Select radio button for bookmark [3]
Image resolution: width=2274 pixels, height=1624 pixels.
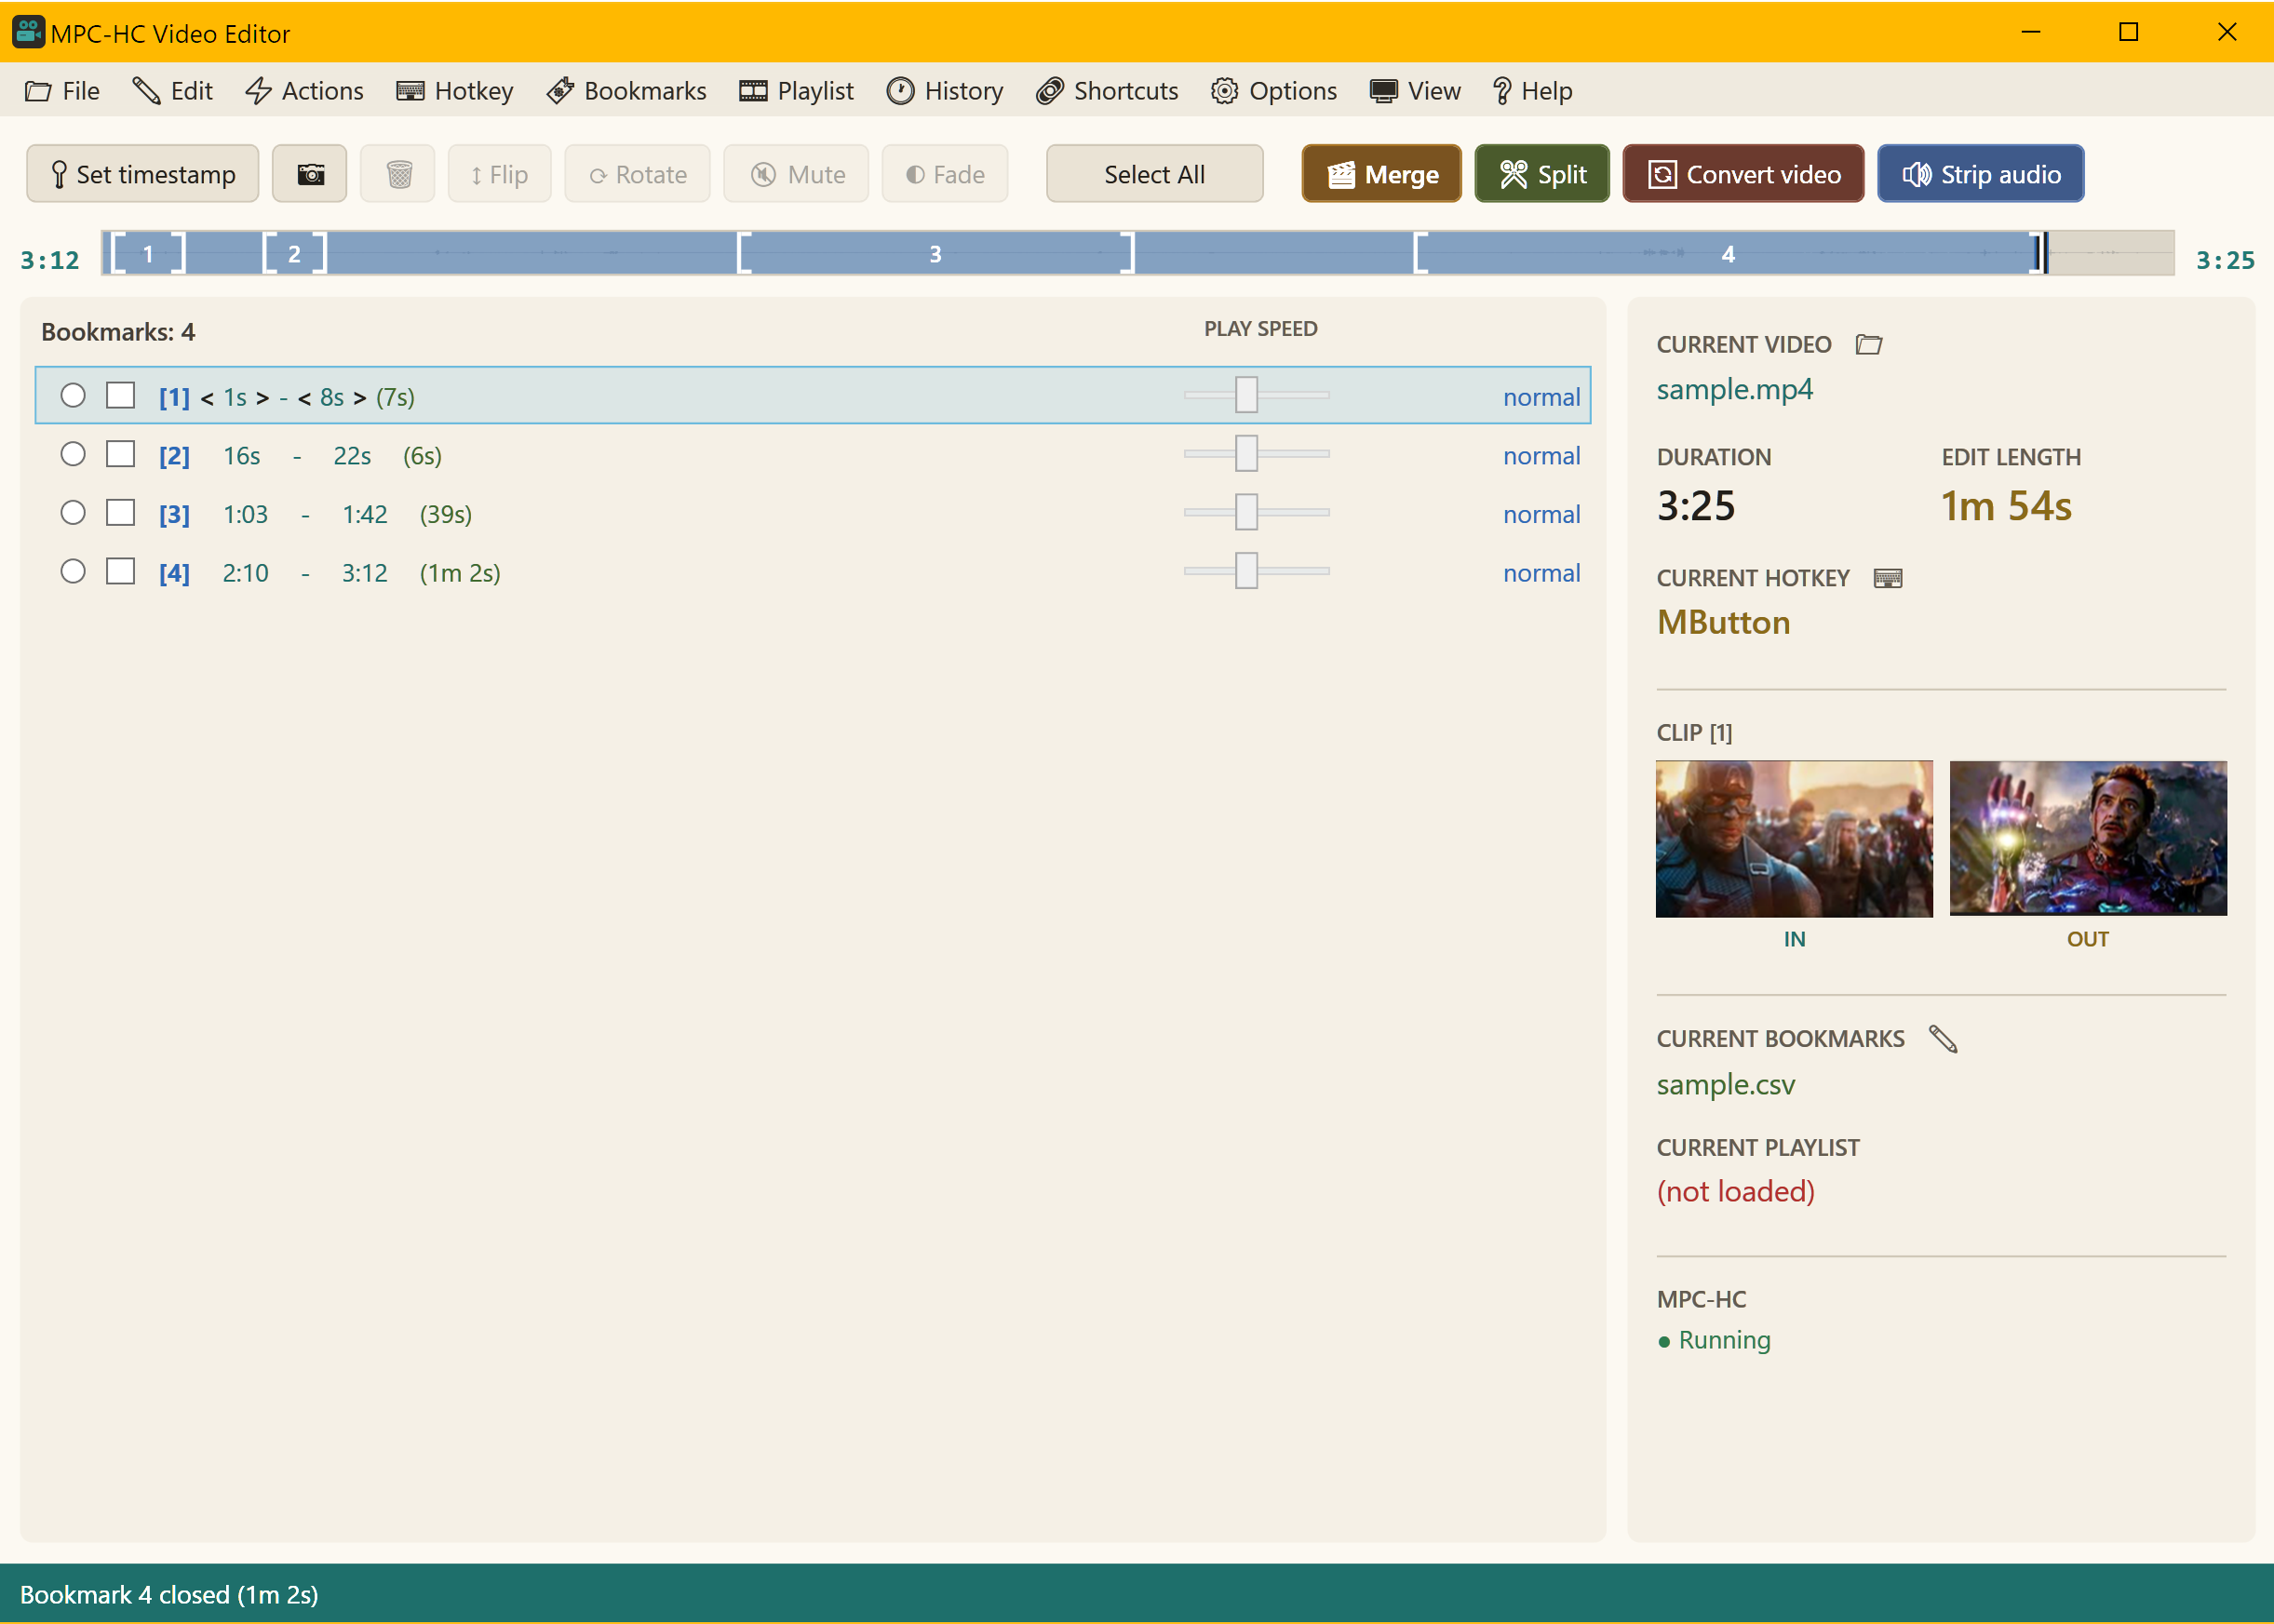73,513
